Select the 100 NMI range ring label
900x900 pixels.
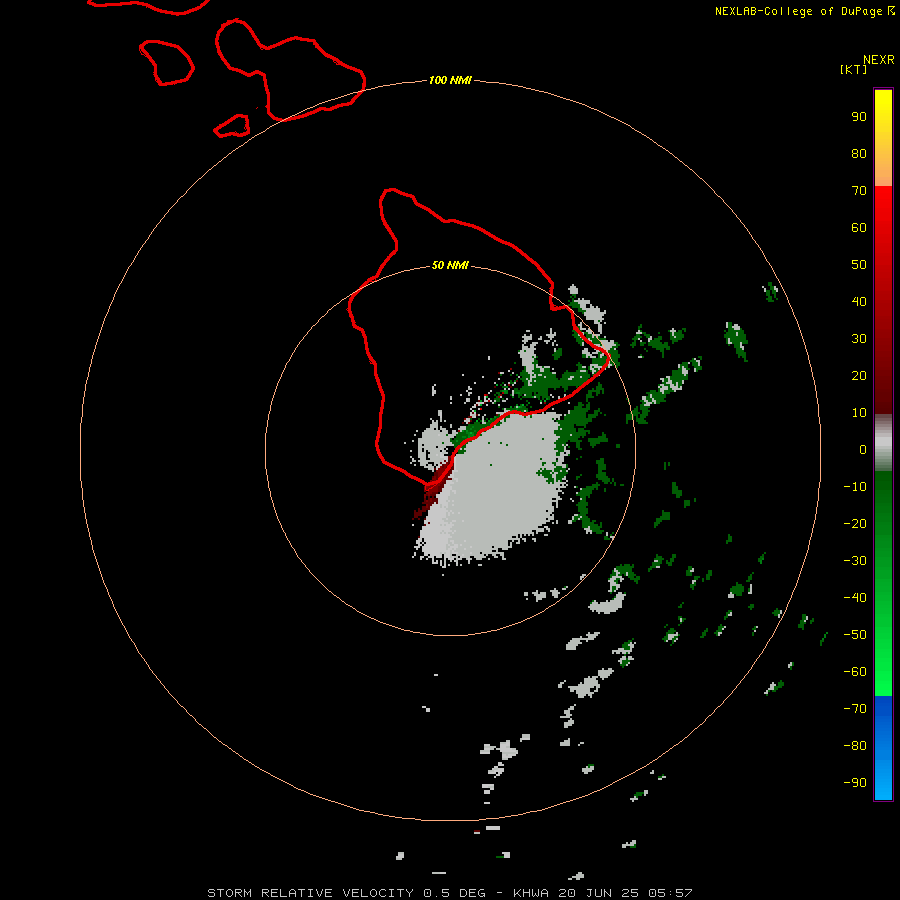(450, 80)
